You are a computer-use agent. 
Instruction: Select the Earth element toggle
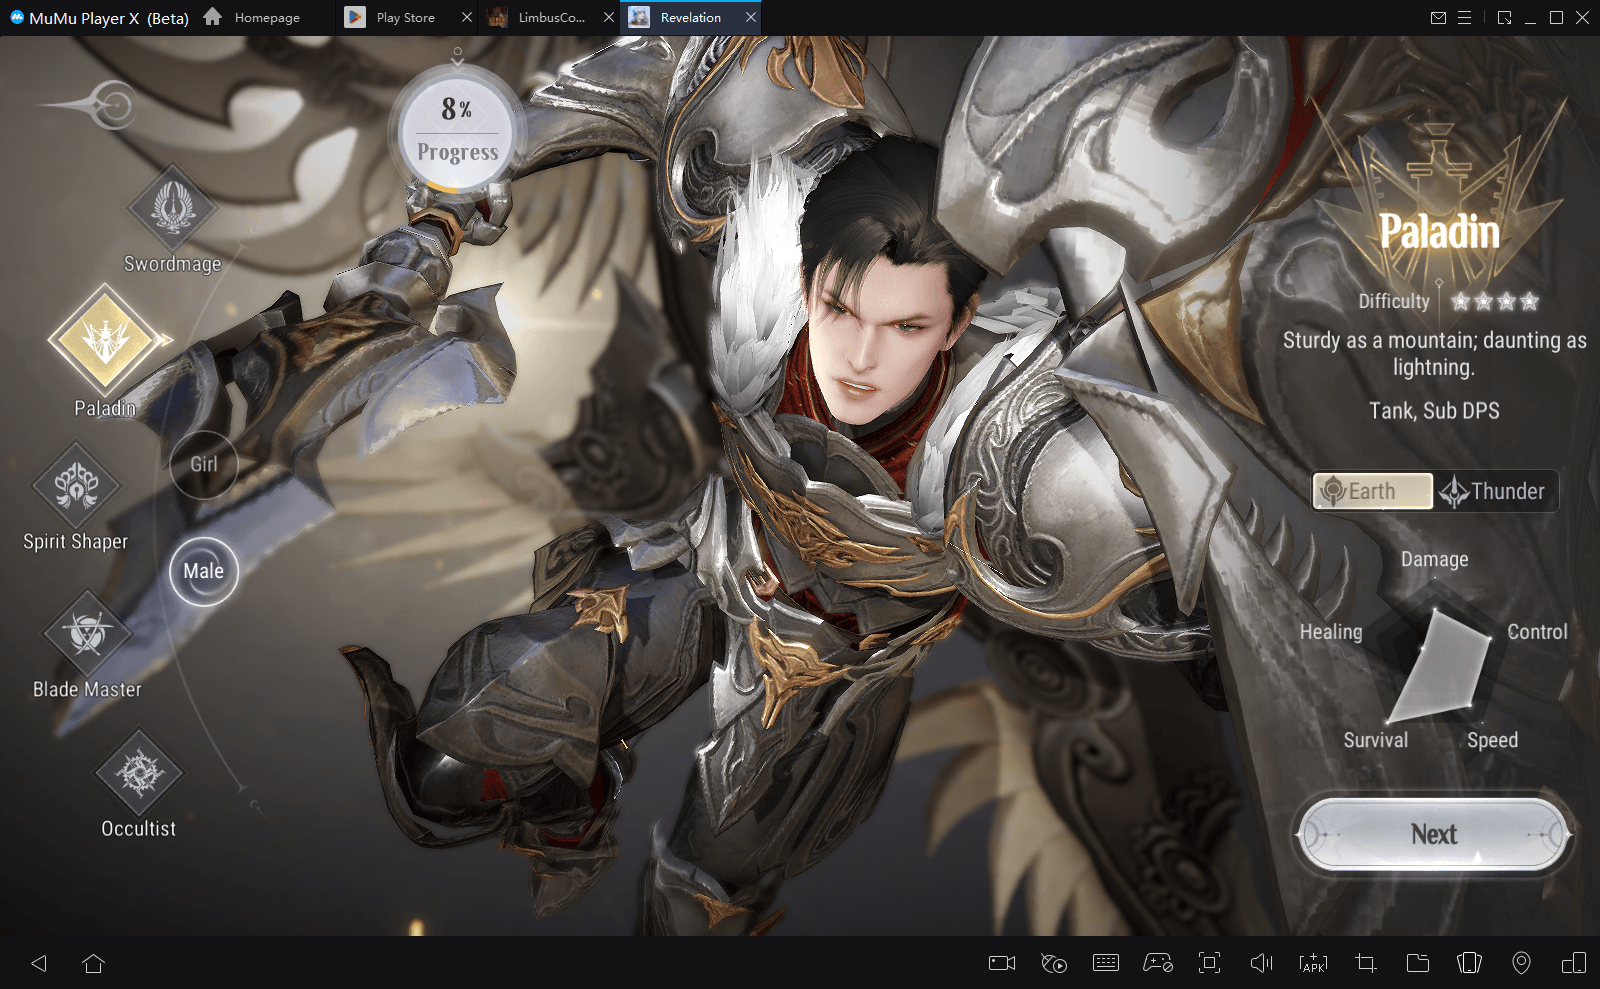1372,491
